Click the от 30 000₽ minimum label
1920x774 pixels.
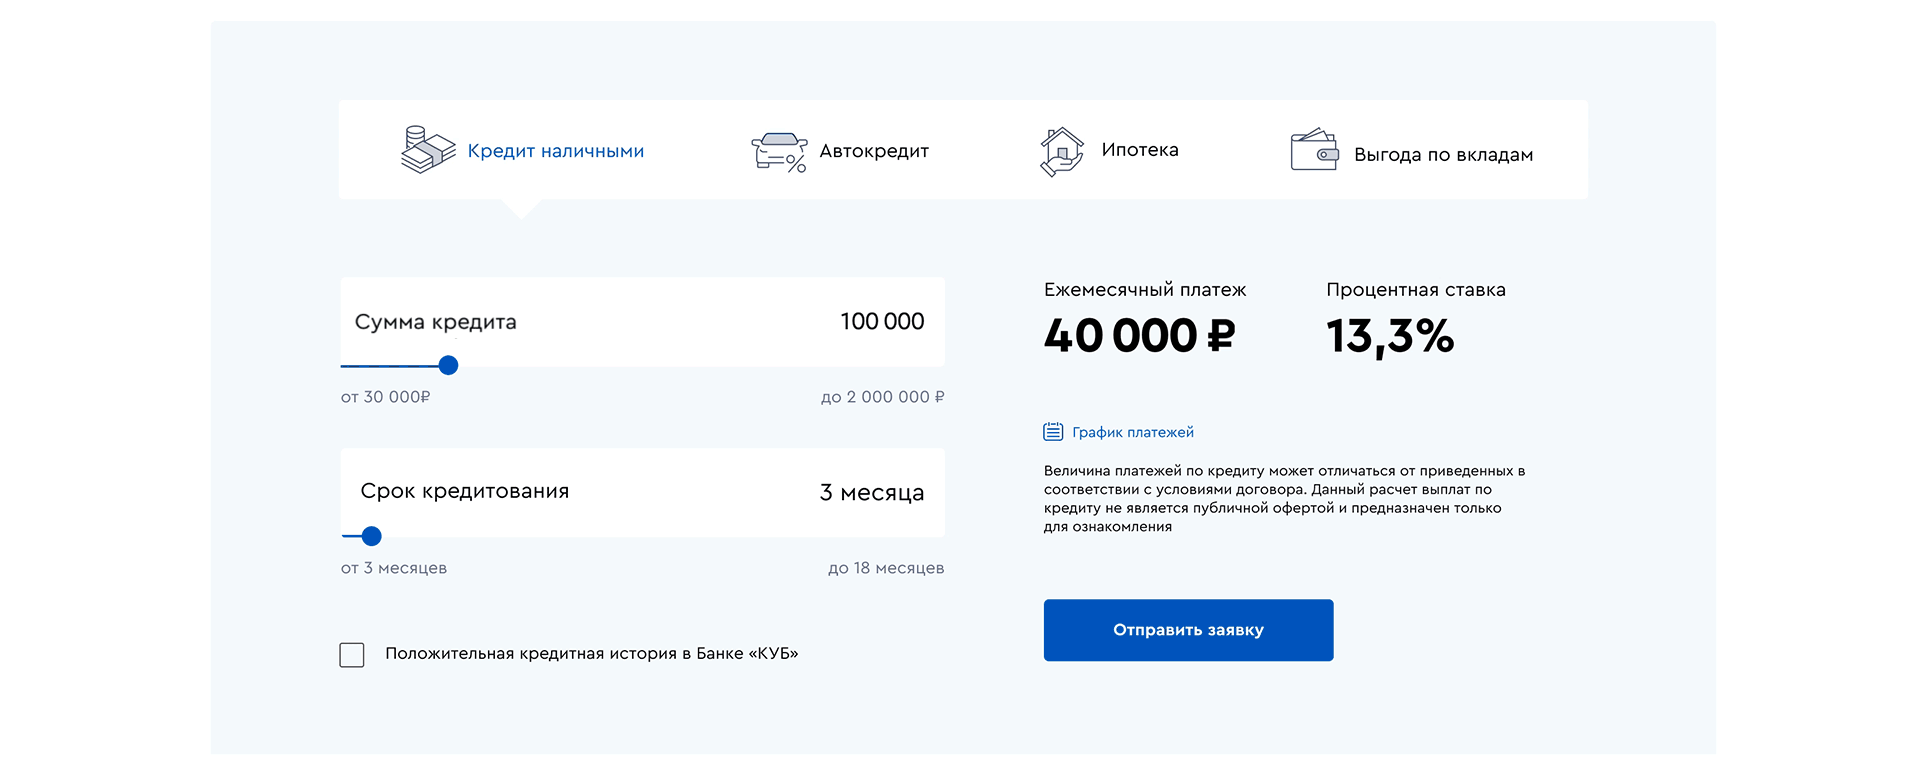(386, 397)
